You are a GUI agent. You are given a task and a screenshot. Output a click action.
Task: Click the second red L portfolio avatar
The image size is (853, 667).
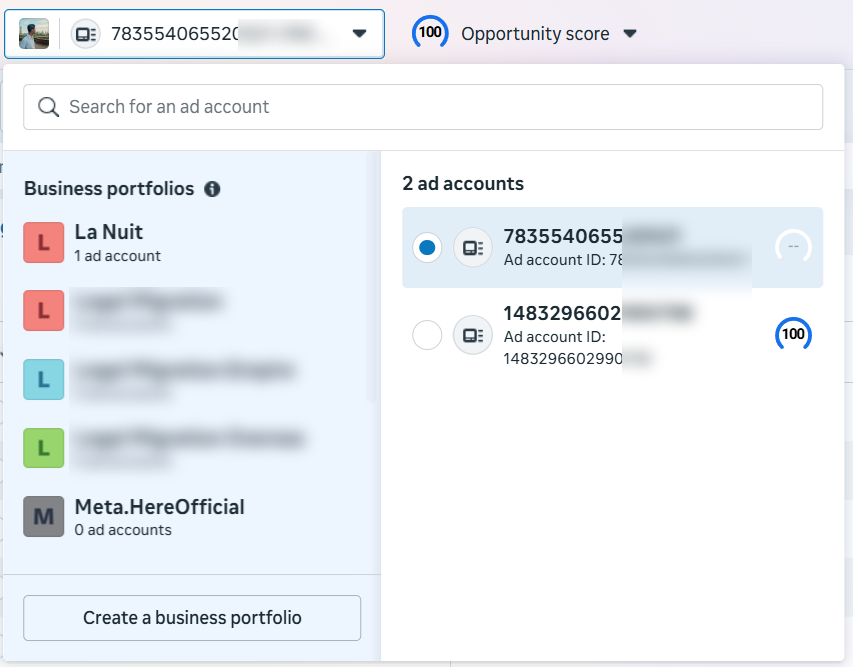click(x=44, y=311)
